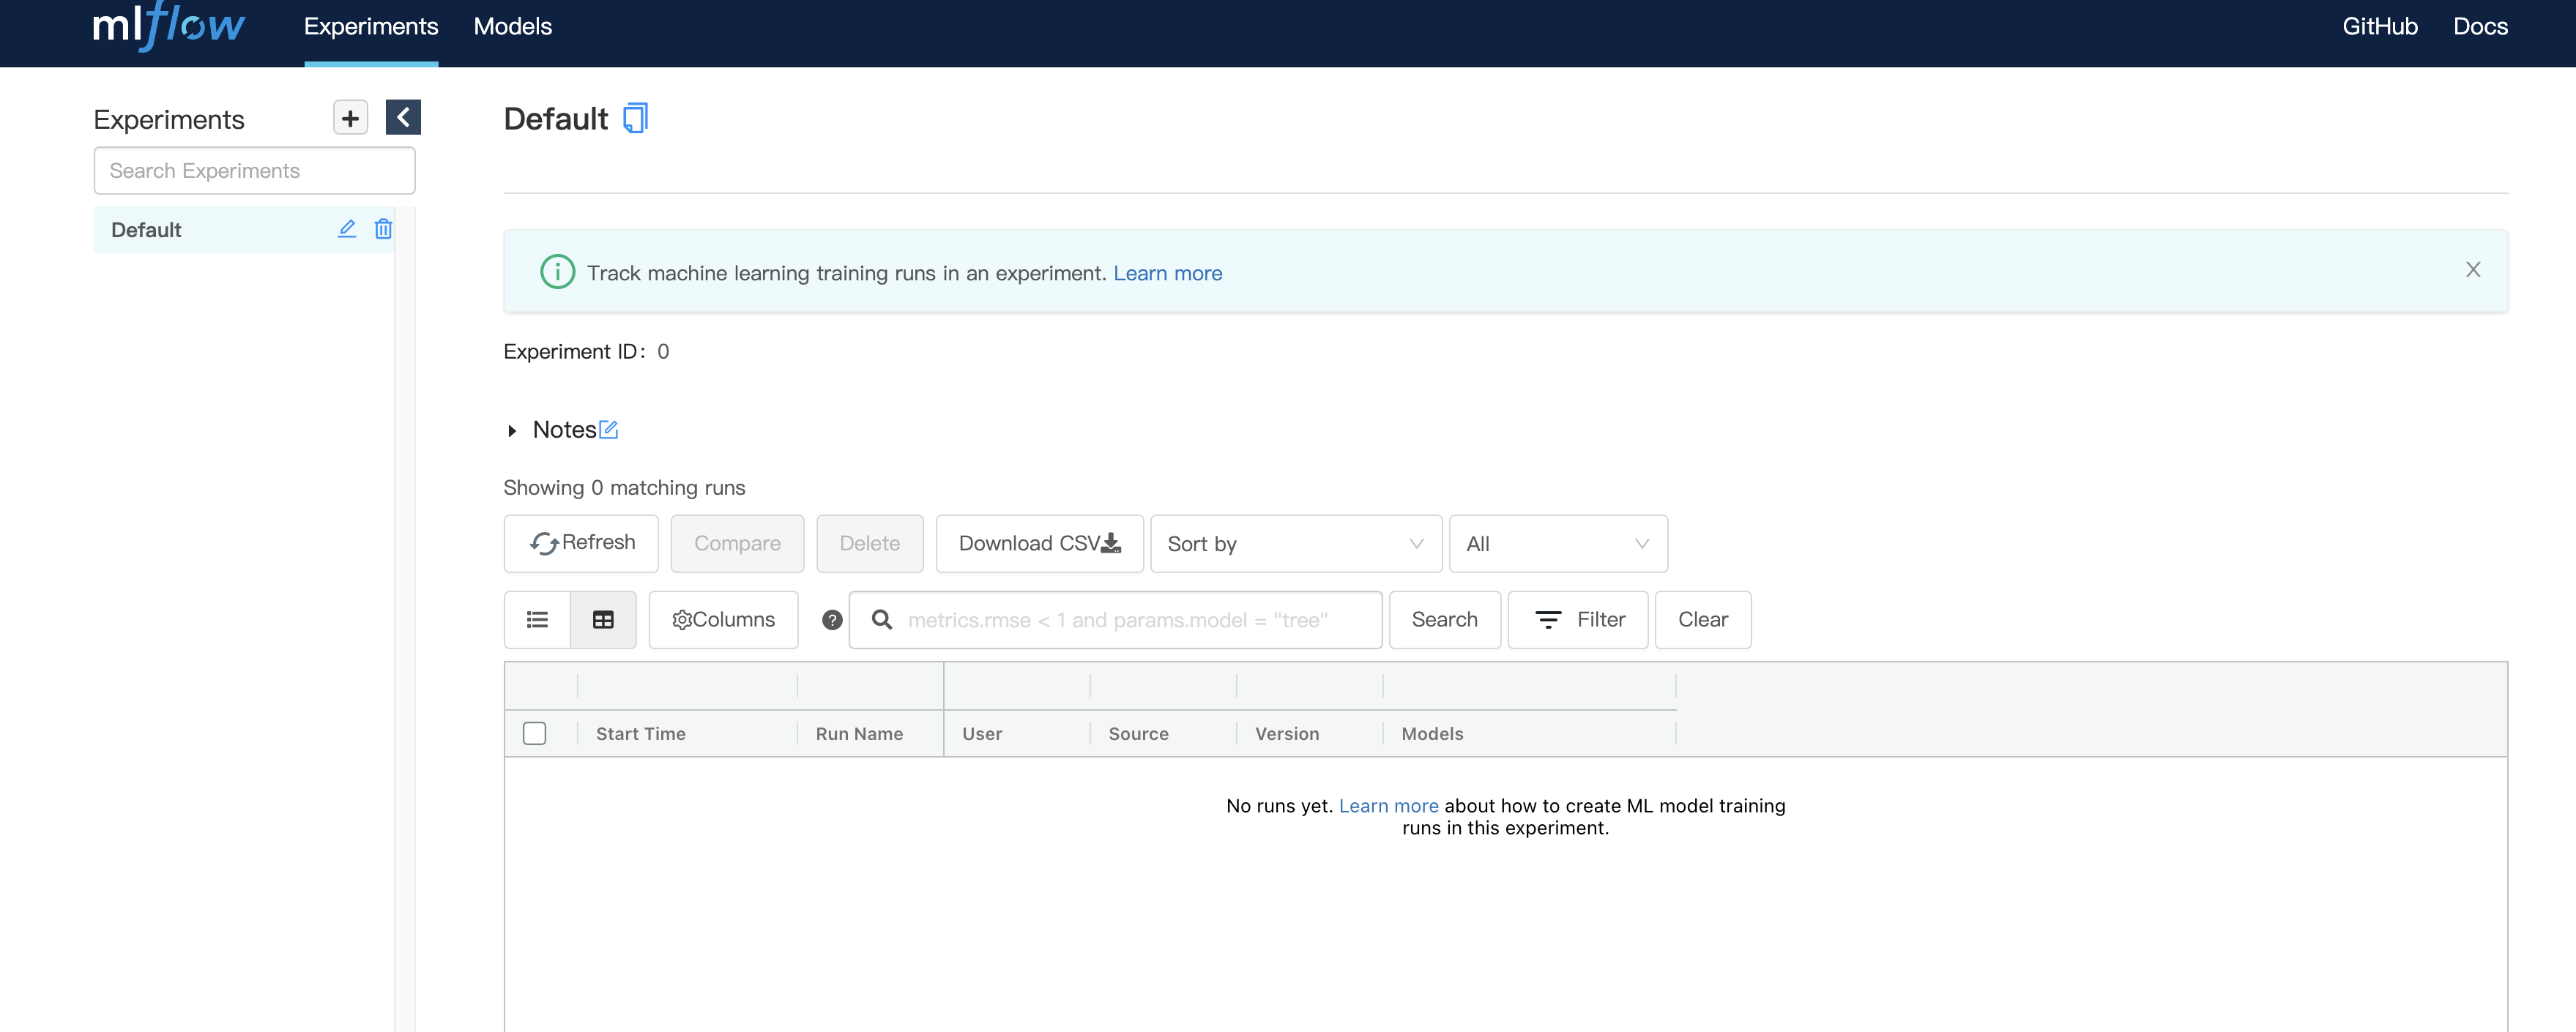
Task: Open the Sort by dropdown
Action: [1296, 543]
